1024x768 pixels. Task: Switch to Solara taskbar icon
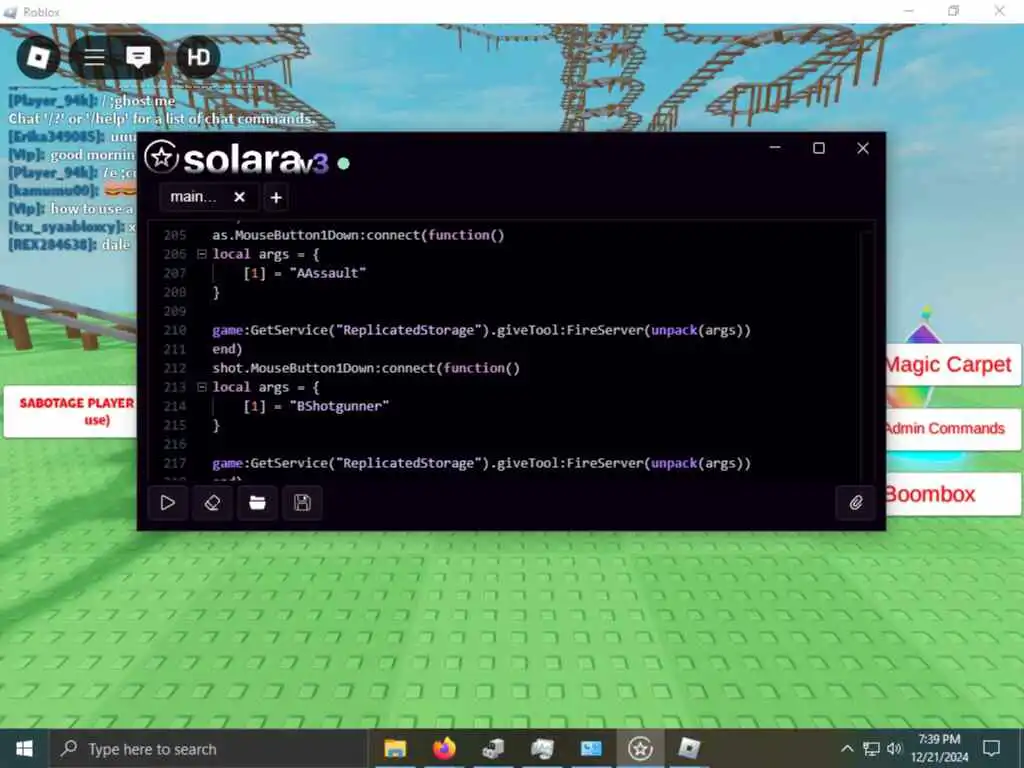click(x=640, y=748)
